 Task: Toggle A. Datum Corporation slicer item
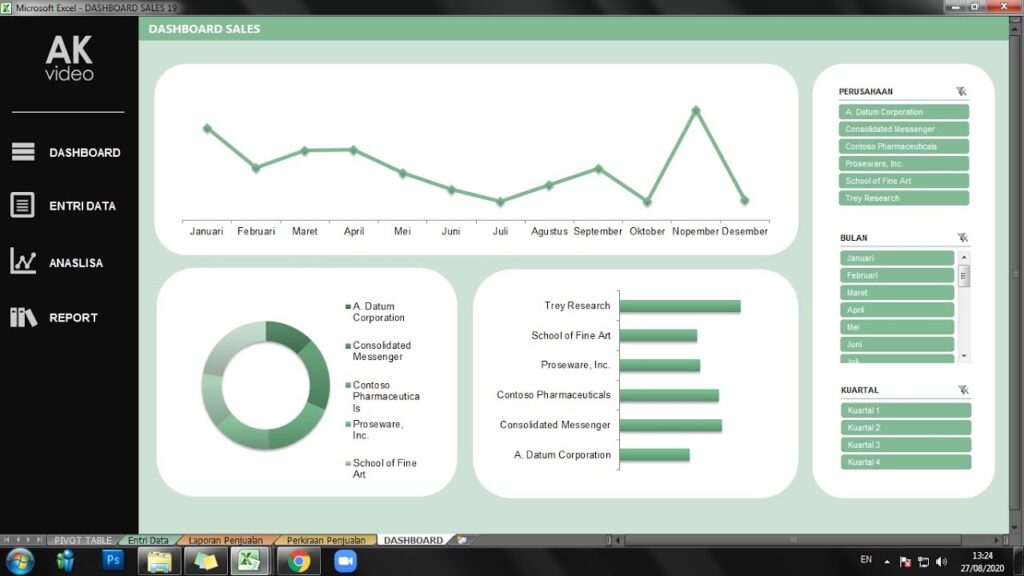[903, 112]
